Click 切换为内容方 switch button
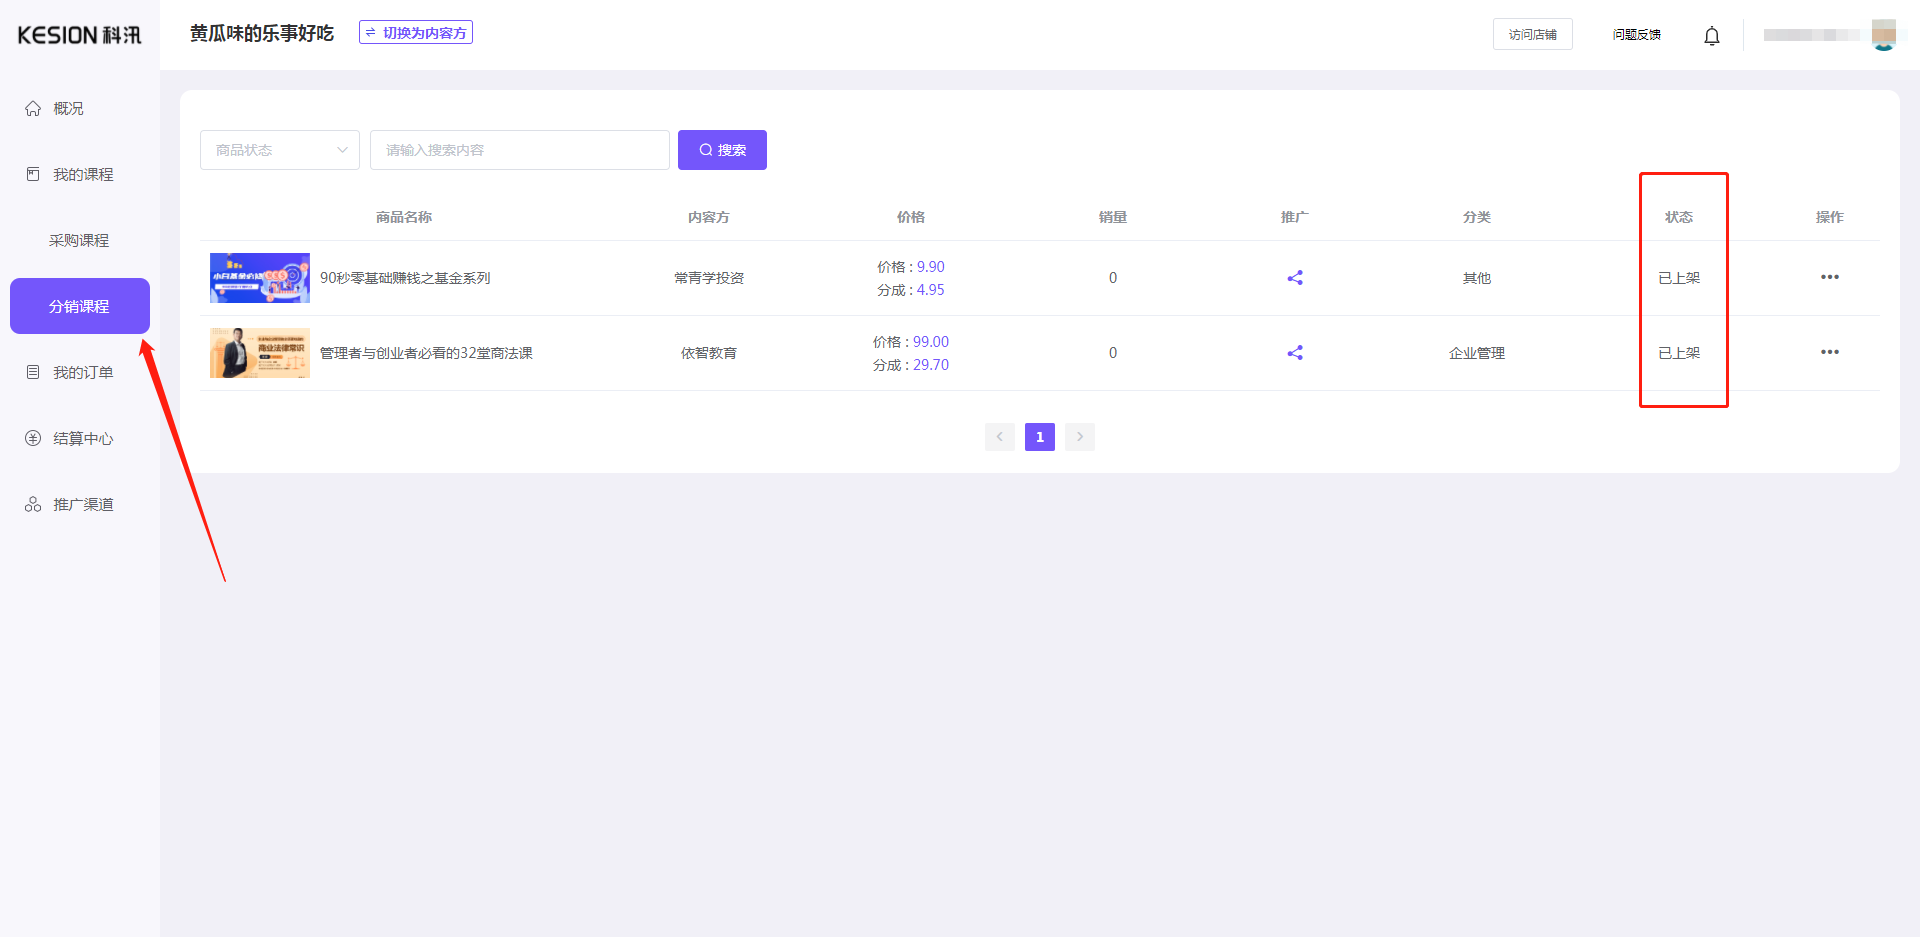This screenshot has width=1920, height=937. 416,33
